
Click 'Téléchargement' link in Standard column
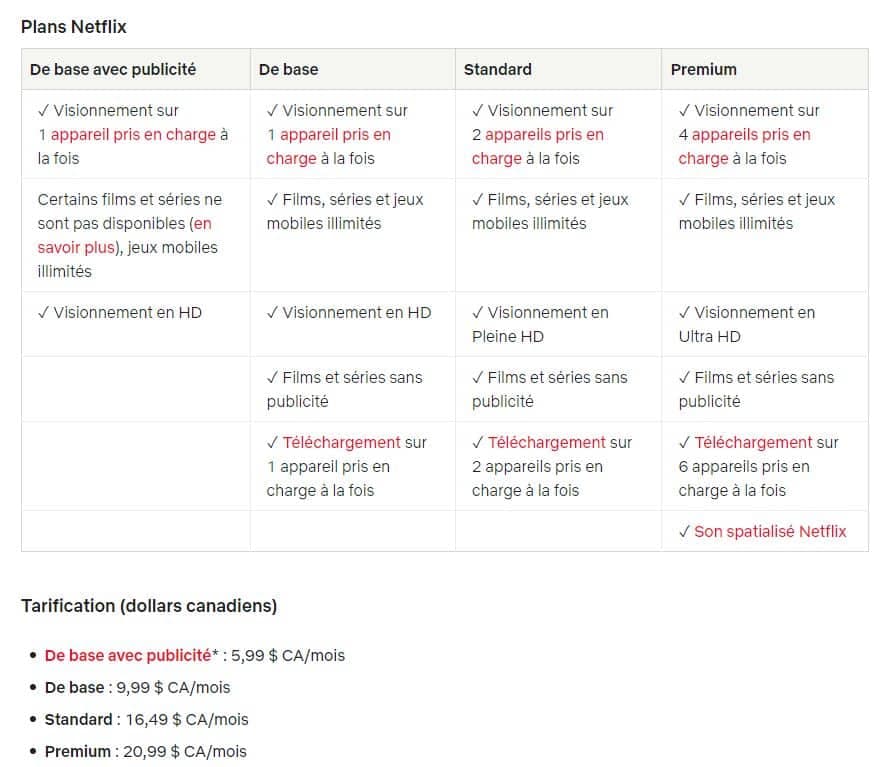tap(546, 442)
